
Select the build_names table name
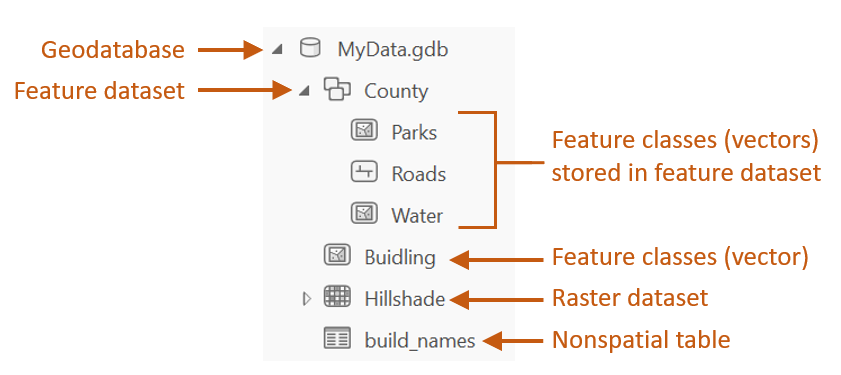pos(420,341)
